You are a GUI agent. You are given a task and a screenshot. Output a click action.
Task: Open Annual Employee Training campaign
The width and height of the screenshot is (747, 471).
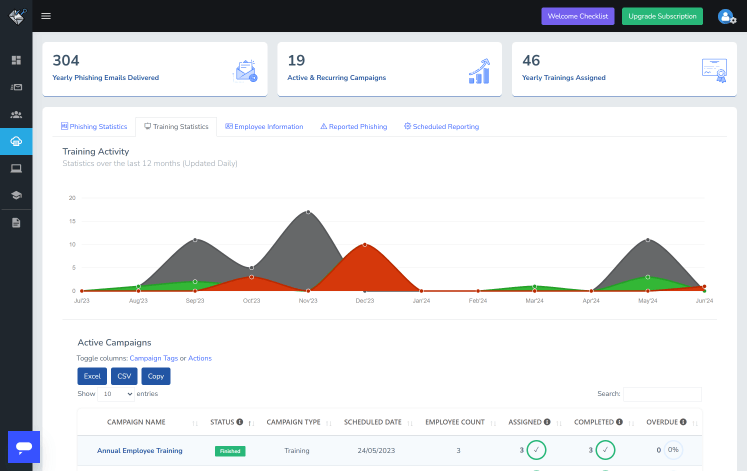[140, 451]
